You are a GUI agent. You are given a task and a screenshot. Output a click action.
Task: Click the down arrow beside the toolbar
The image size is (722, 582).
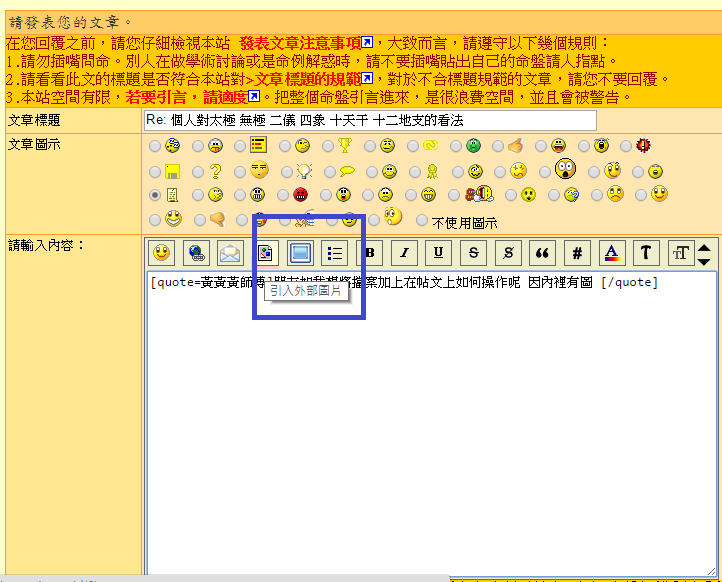click(x=704, y=262)
